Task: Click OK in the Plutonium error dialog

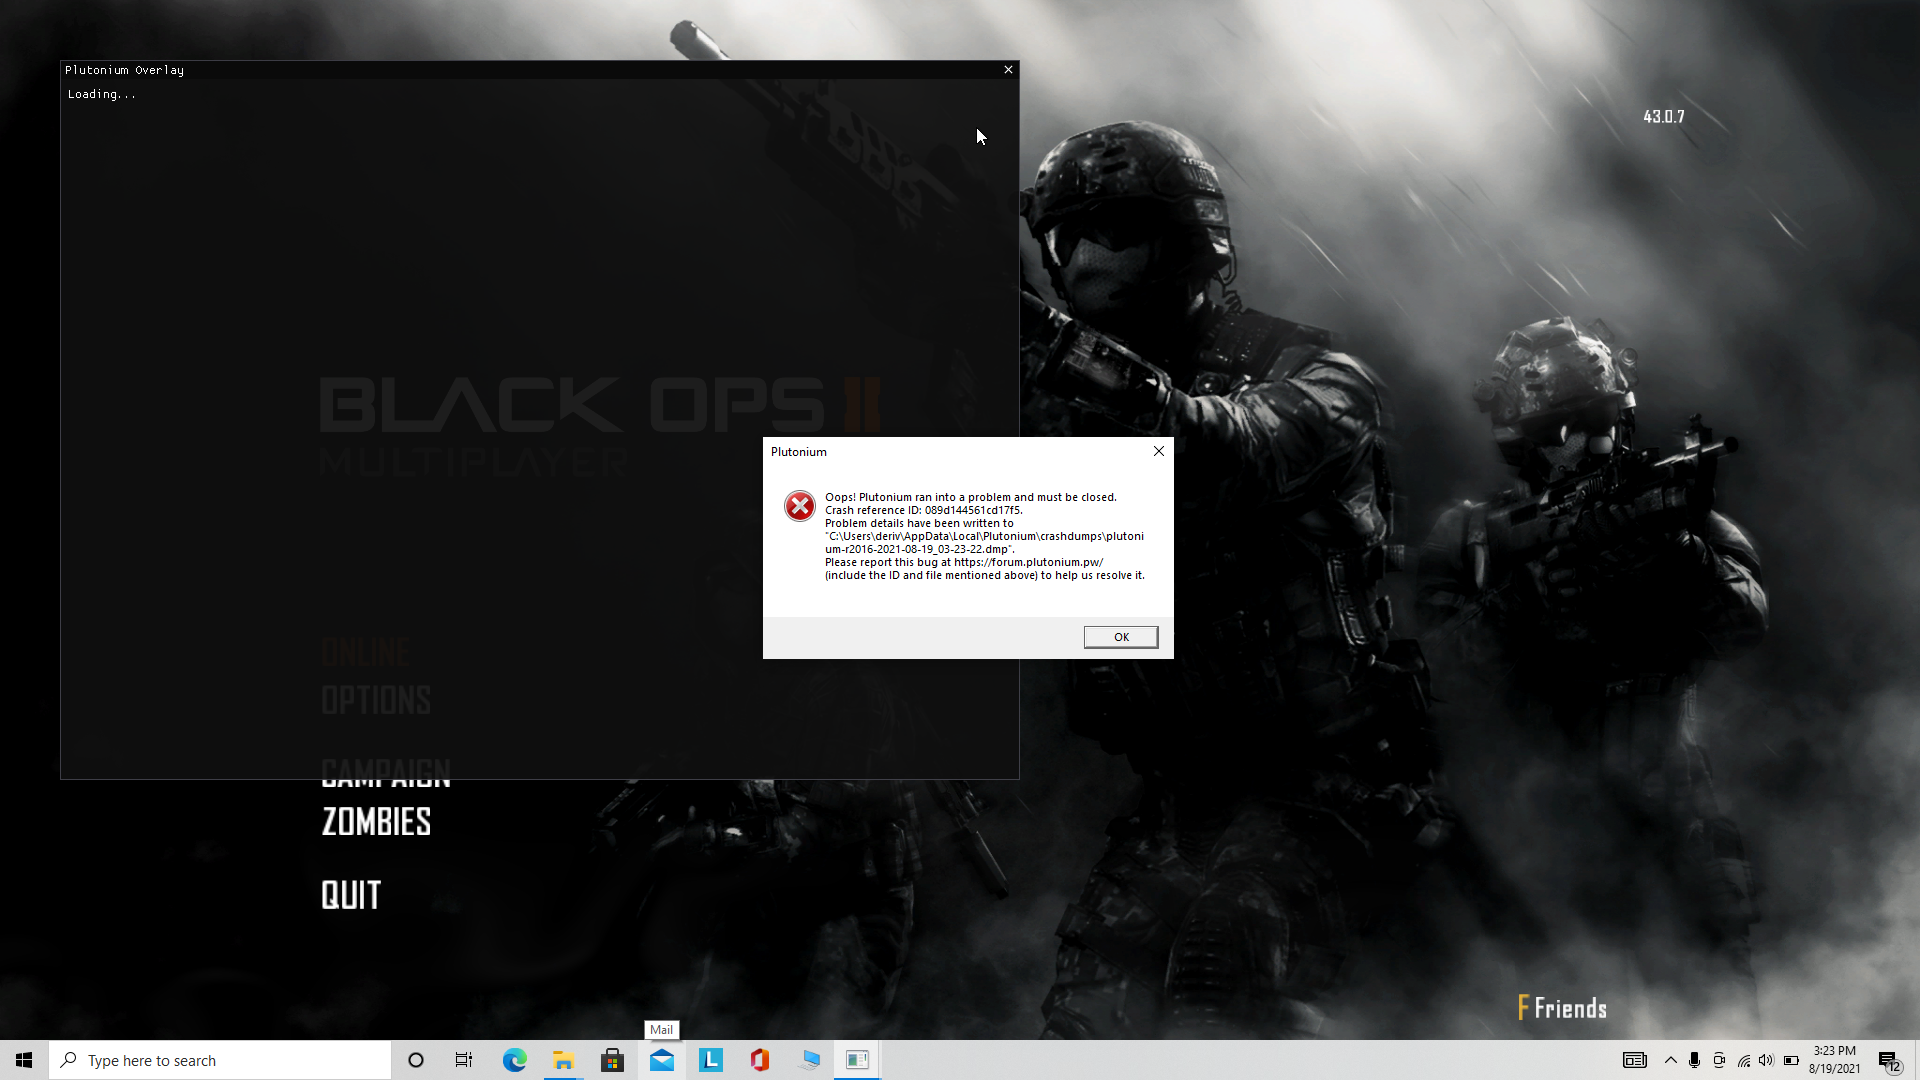Action: tap(1121, 637)
